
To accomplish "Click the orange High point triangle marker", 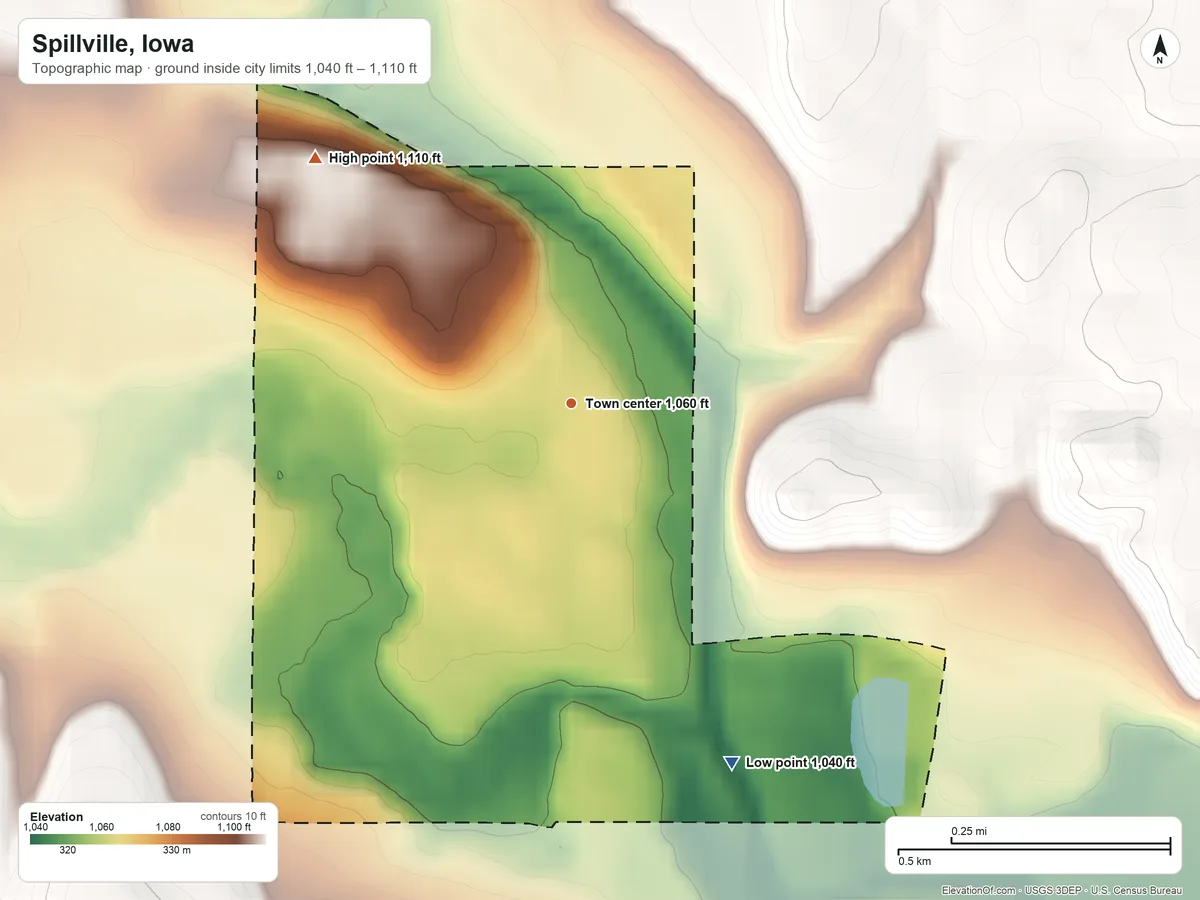I will pos(315,157).
